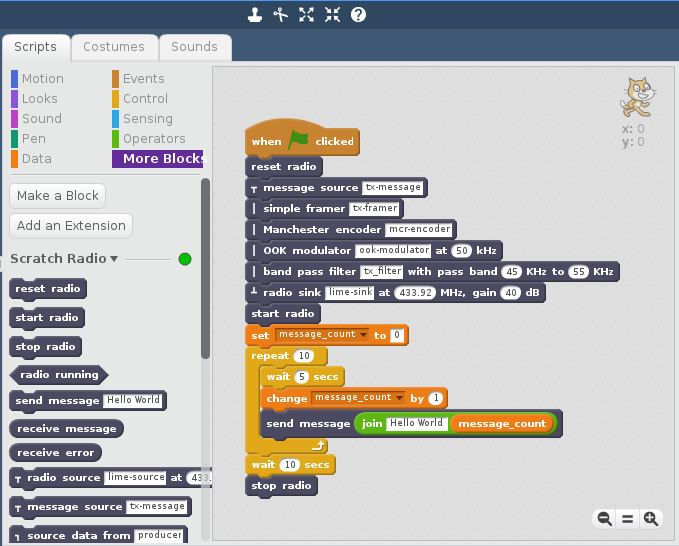Click the 55 KHz pass band field
Screen dimensions: 679x546
(579, 272)
